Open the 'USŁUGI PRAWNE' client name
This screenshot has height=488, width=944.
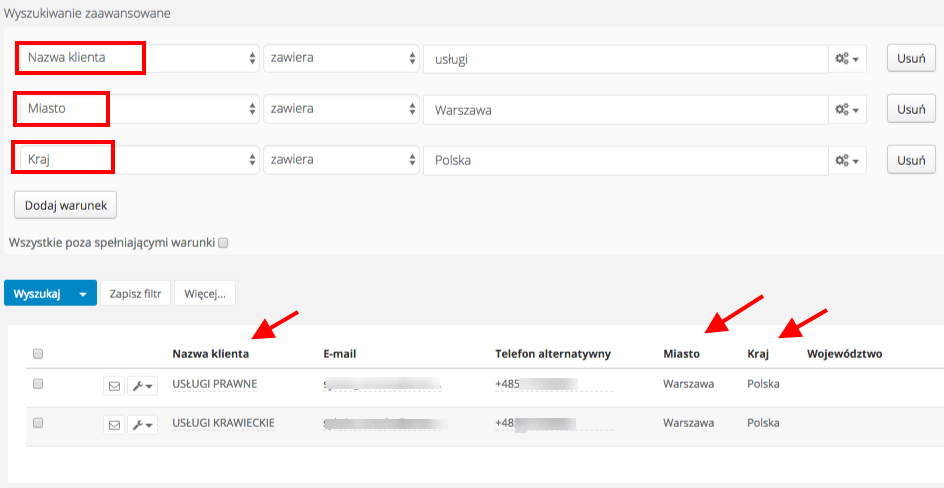215,383
